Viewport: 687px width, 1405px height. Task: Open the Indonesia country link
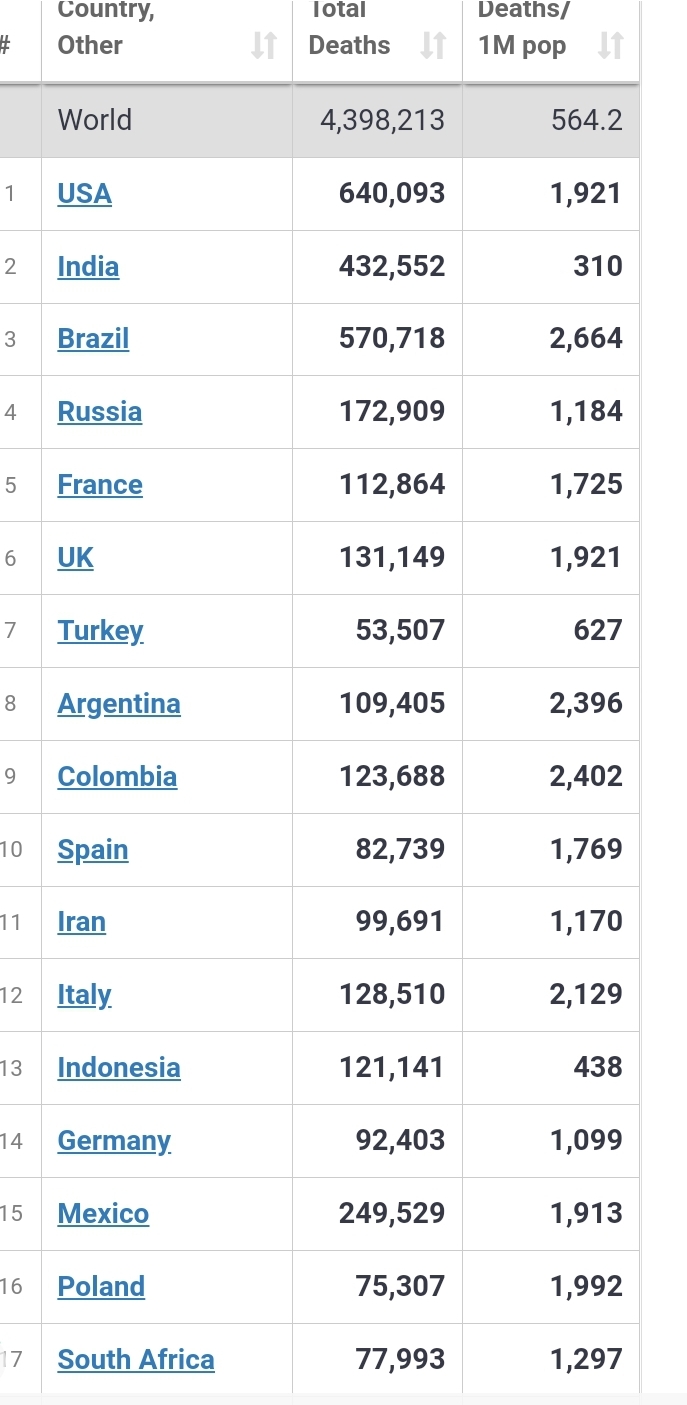119,1068
